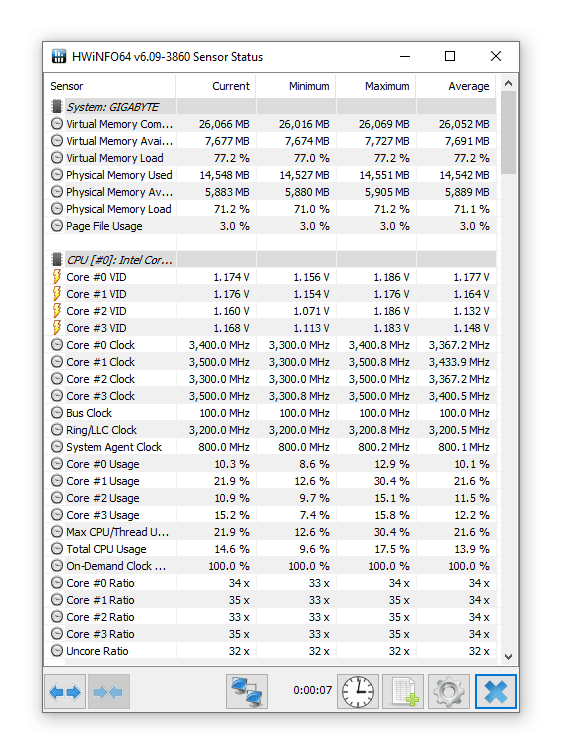
Task: Click the scrollbar down arrow
Action: coord(508,656)
